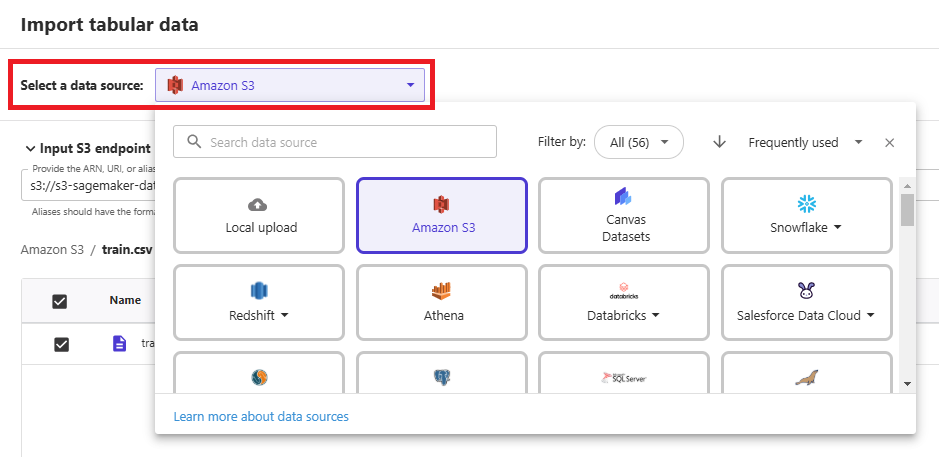Select the Local upload data source card

click(259, 216)
